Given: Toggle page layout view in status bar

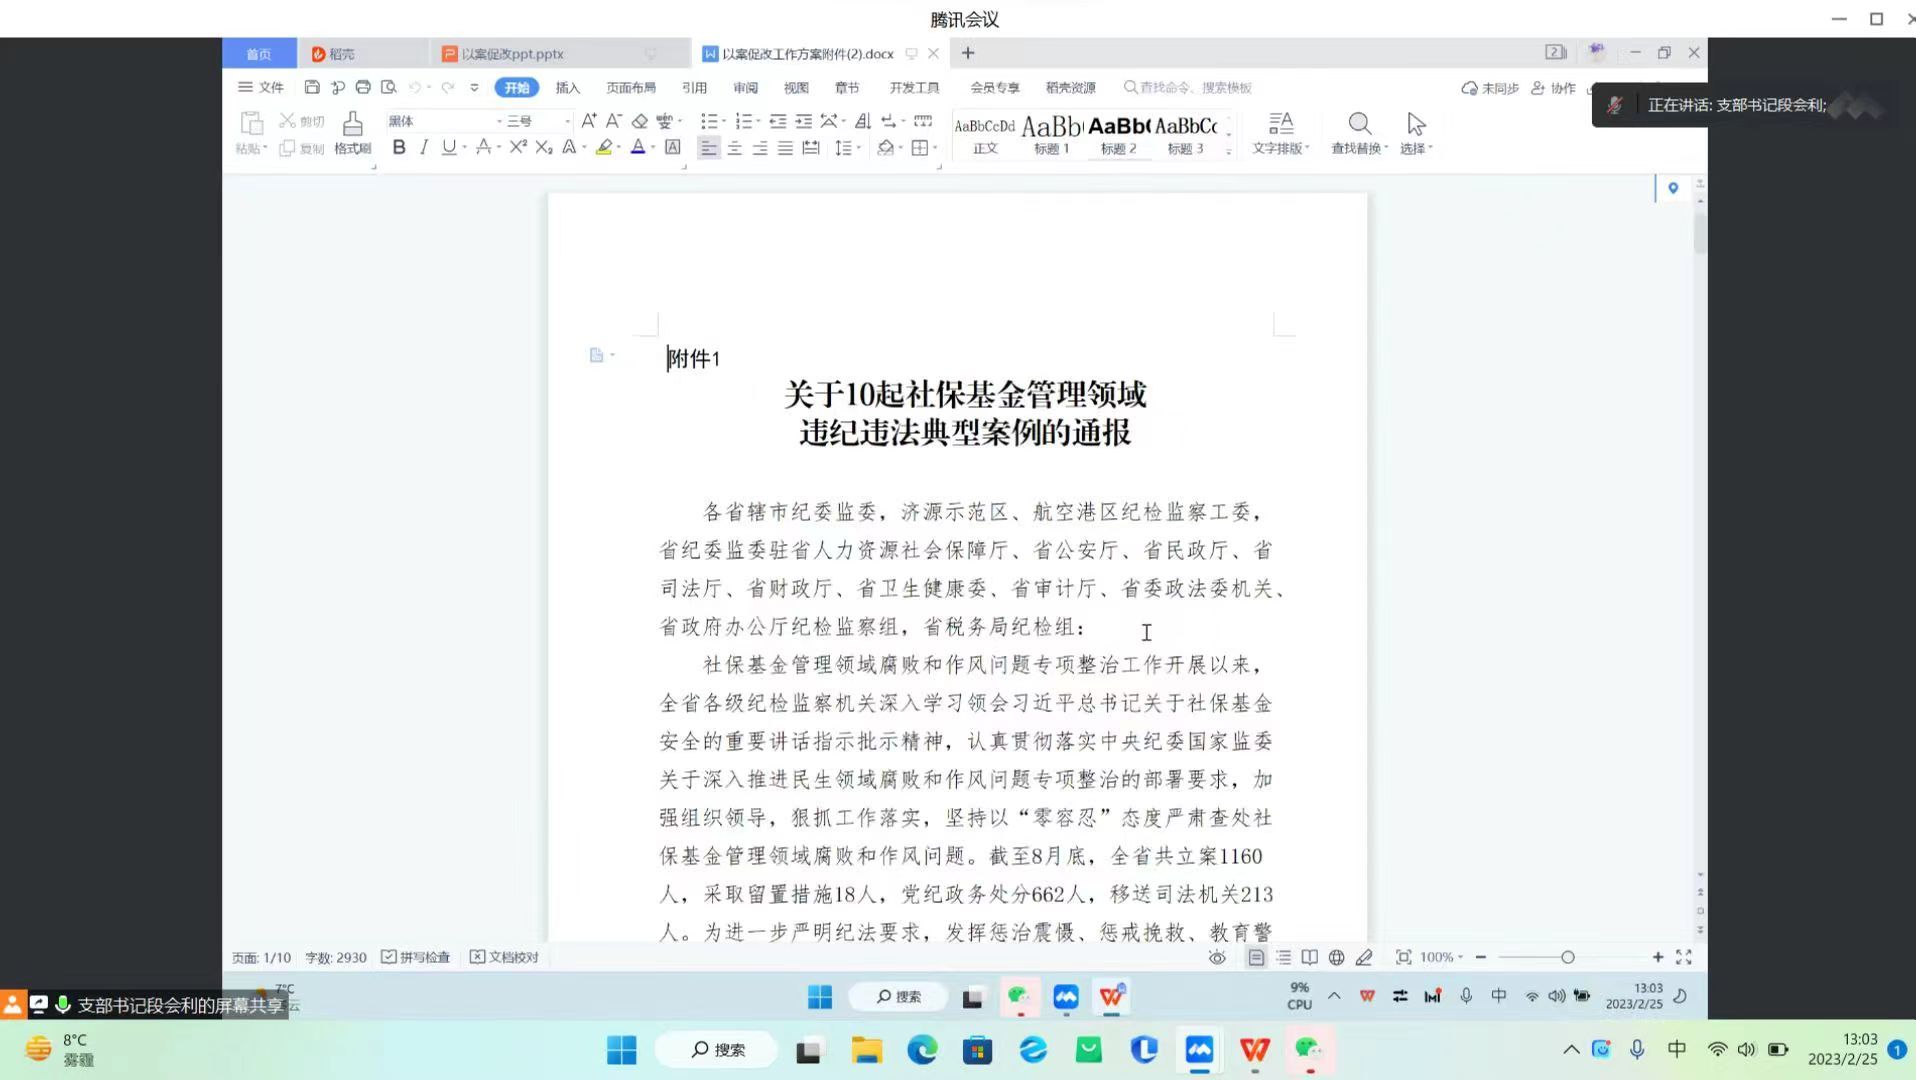Looking at the screenshot, I should pyautogui.click(x=1256, y=957).
